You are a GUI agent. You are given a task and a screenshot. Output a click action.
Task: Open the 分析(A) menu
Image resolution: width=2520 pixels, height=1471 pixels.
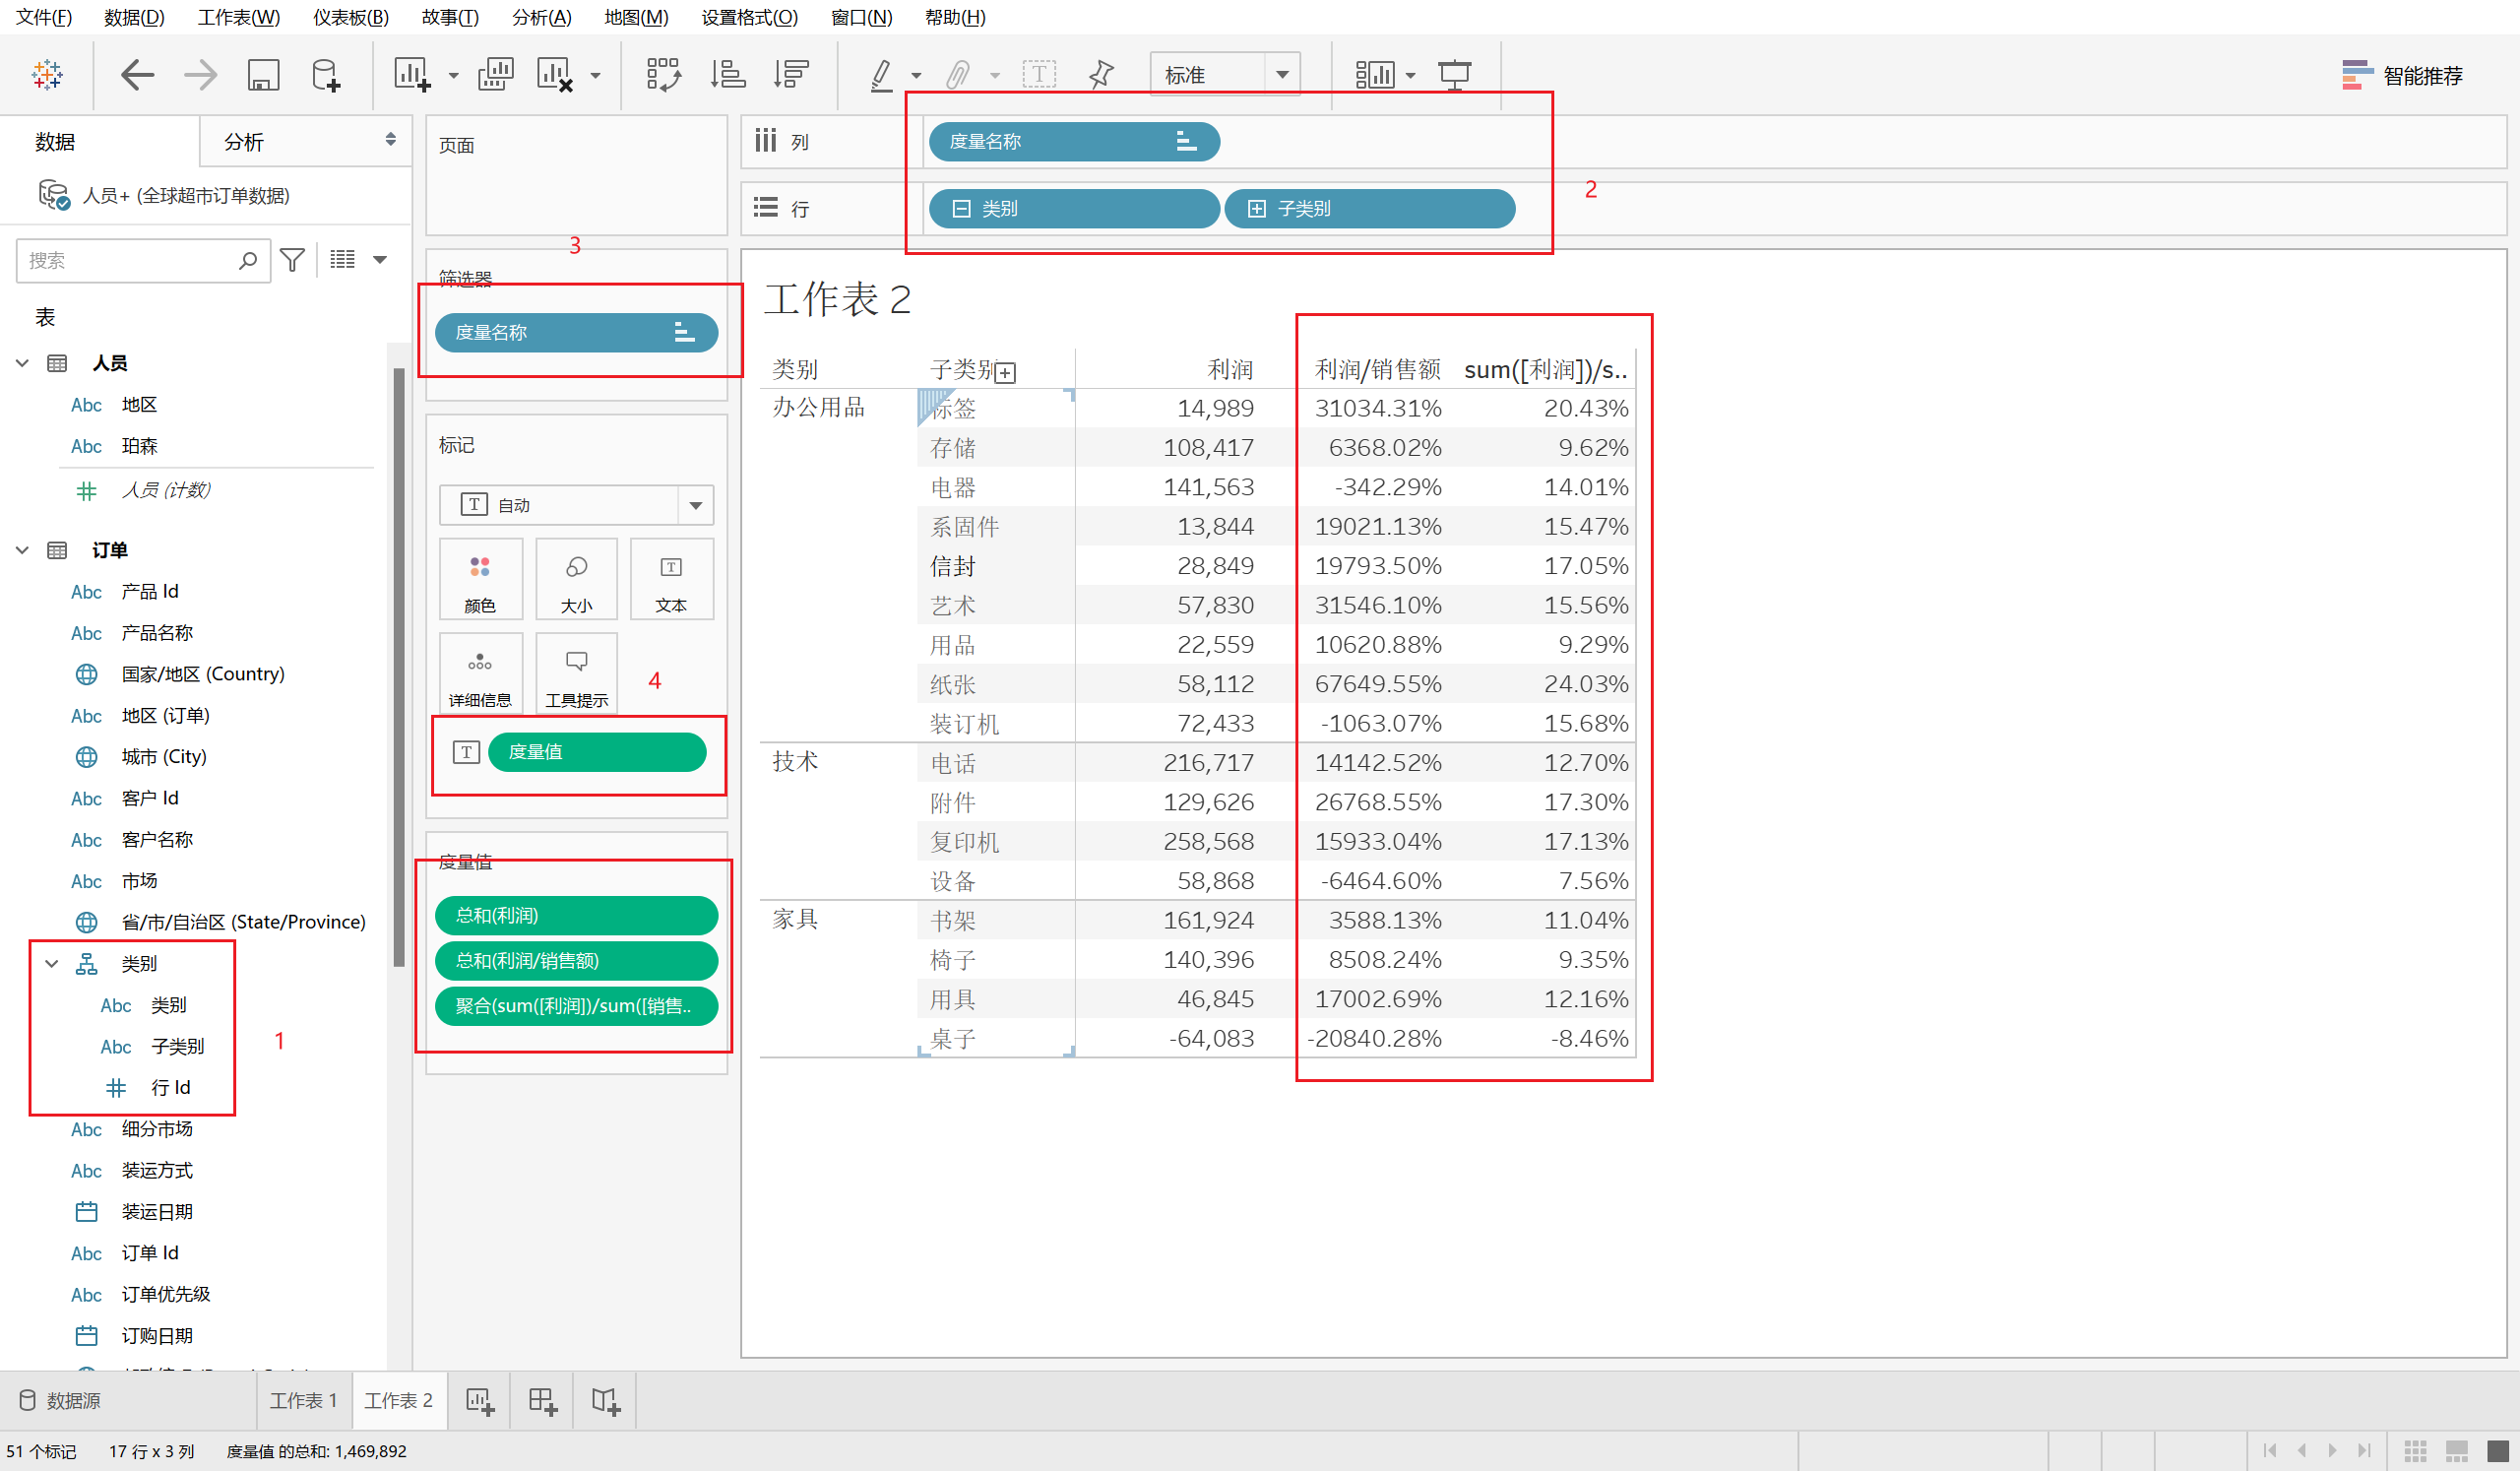(x=541, y=17)
